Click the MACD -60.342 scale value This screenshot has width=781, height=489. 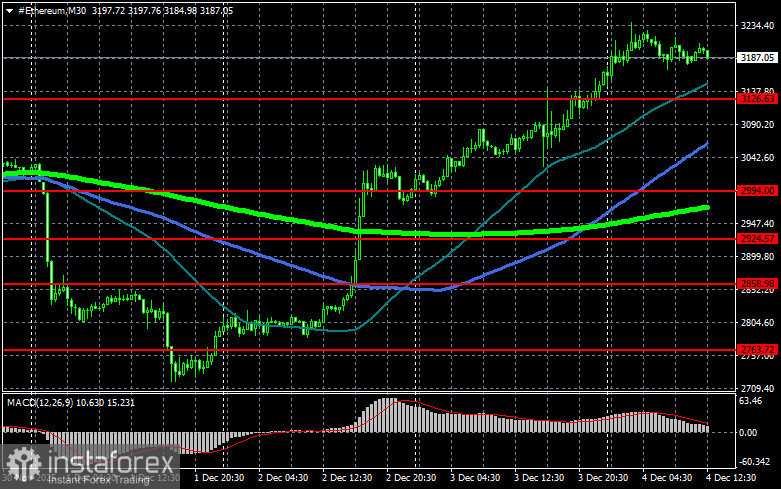[x=755, y=462]
